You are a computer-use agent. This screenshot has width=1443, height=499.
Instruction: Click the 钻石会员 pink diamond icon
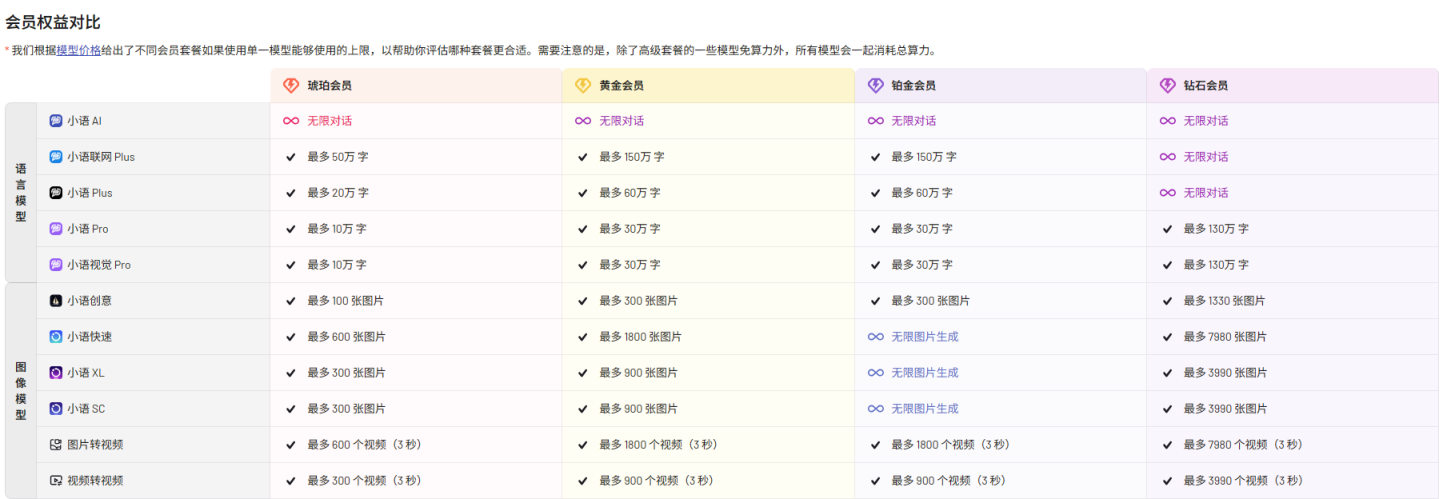pyautogui.click(x=1167, y=86)
